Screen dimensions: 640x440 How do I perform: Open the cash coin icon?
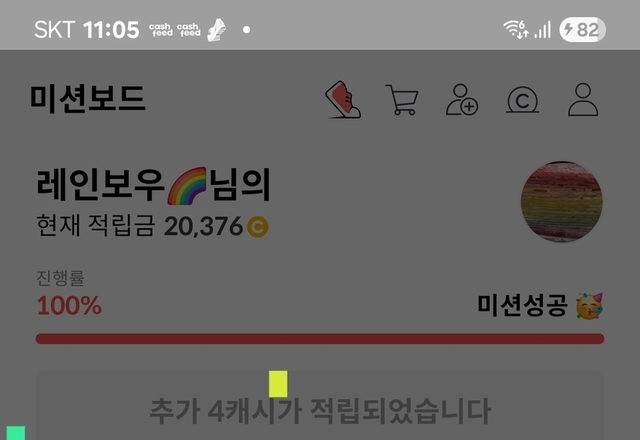click(x=522, y=100)
